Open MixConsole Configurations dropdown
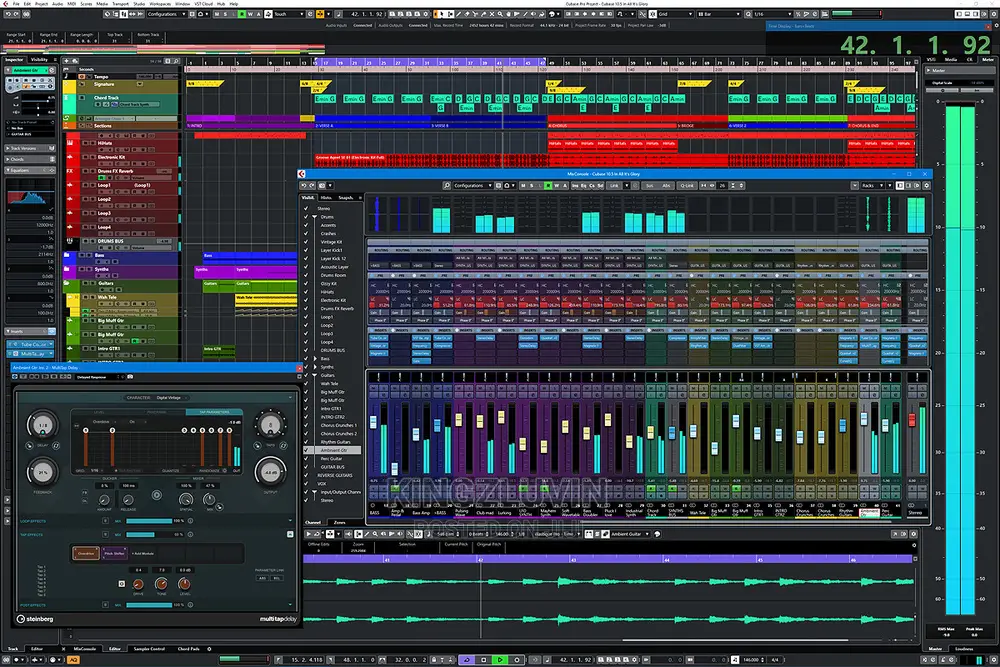 [473, 186]
